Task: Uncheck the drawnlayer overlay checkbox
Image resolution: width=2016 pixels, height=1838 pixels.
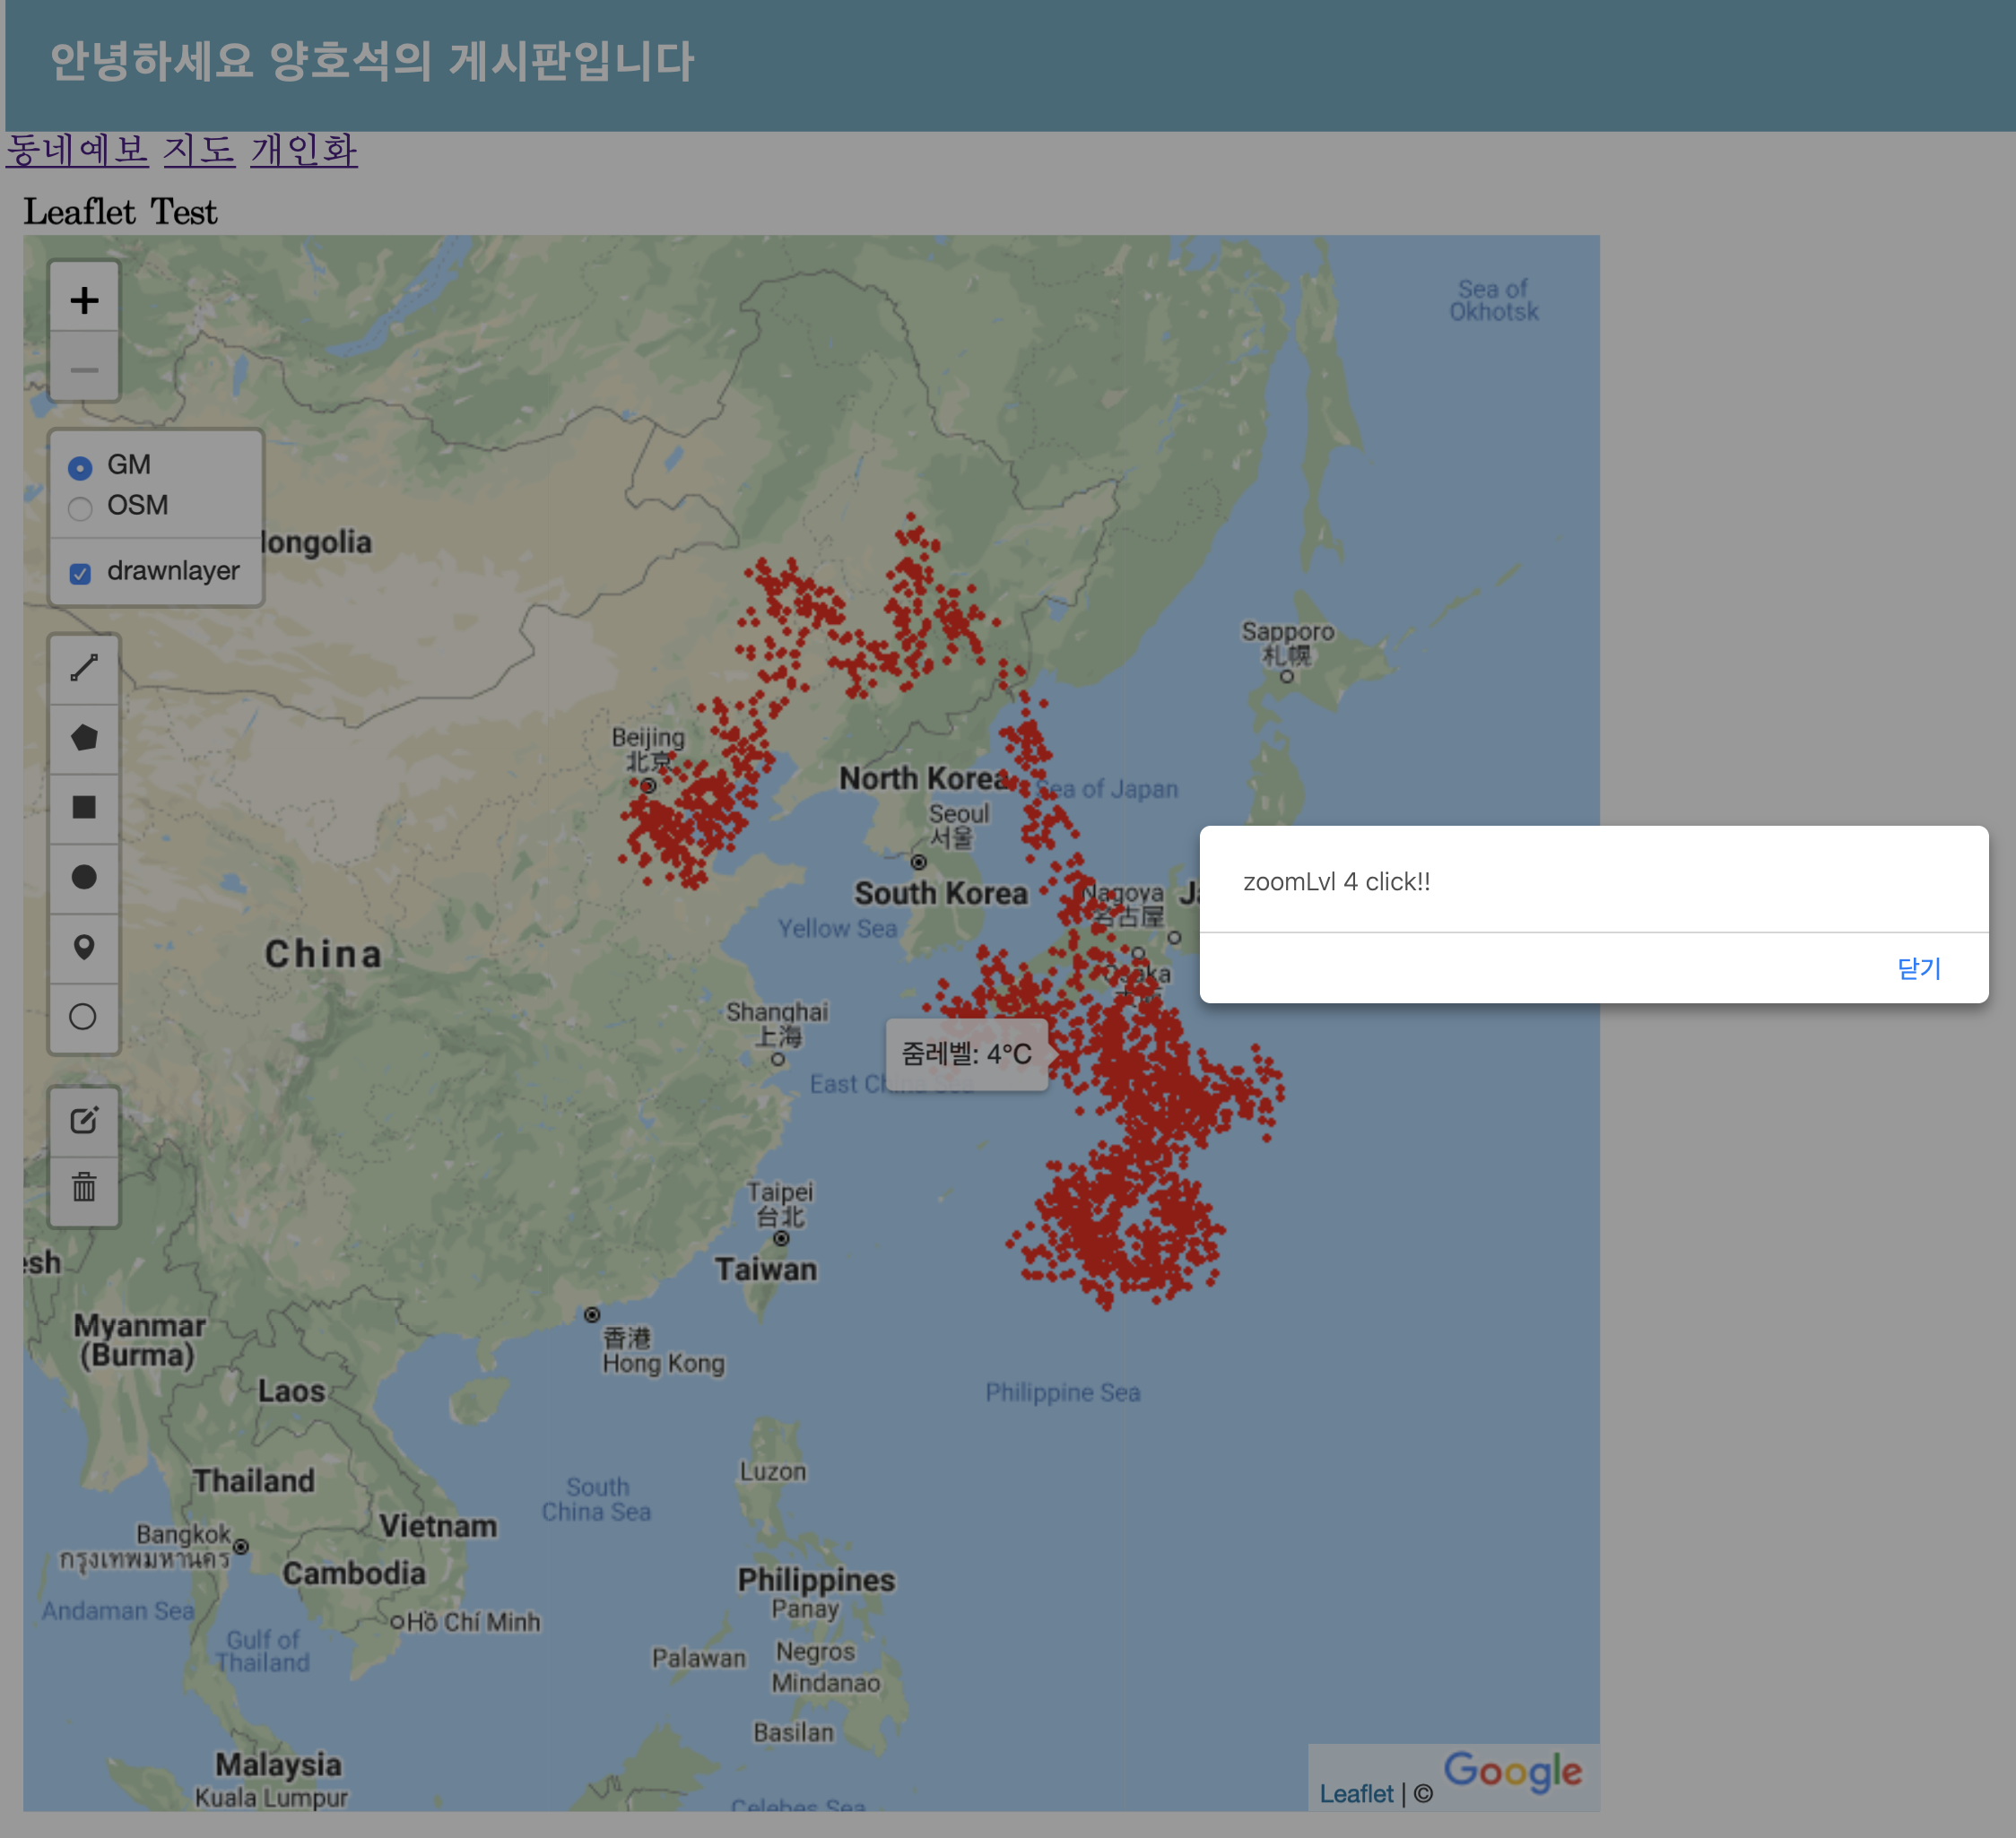Action: click(x=80, y=573)
